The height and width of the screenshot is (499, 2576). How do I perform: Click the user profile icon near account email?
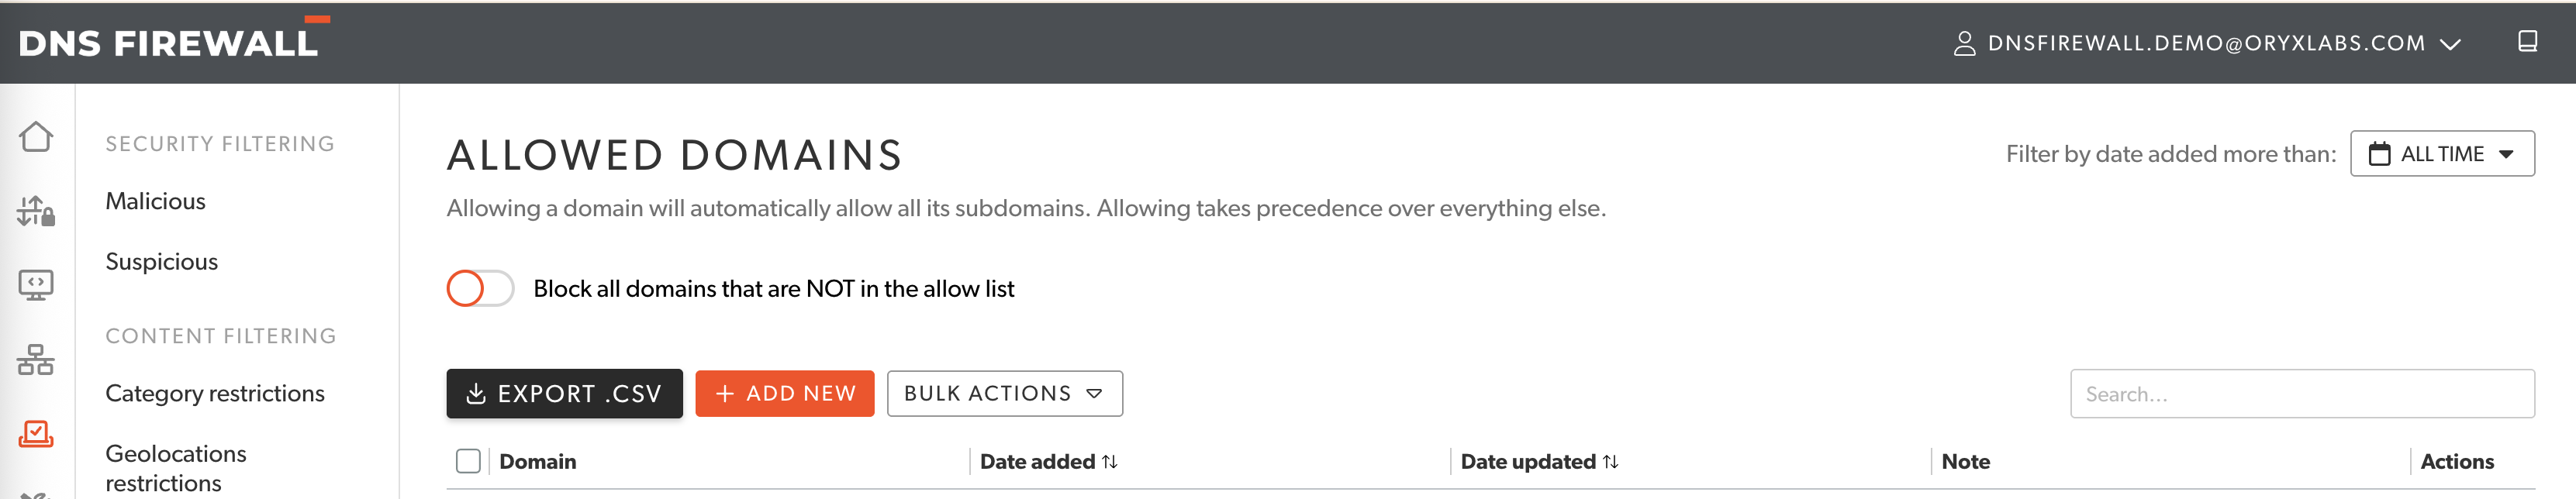(x=1965, y=43)
